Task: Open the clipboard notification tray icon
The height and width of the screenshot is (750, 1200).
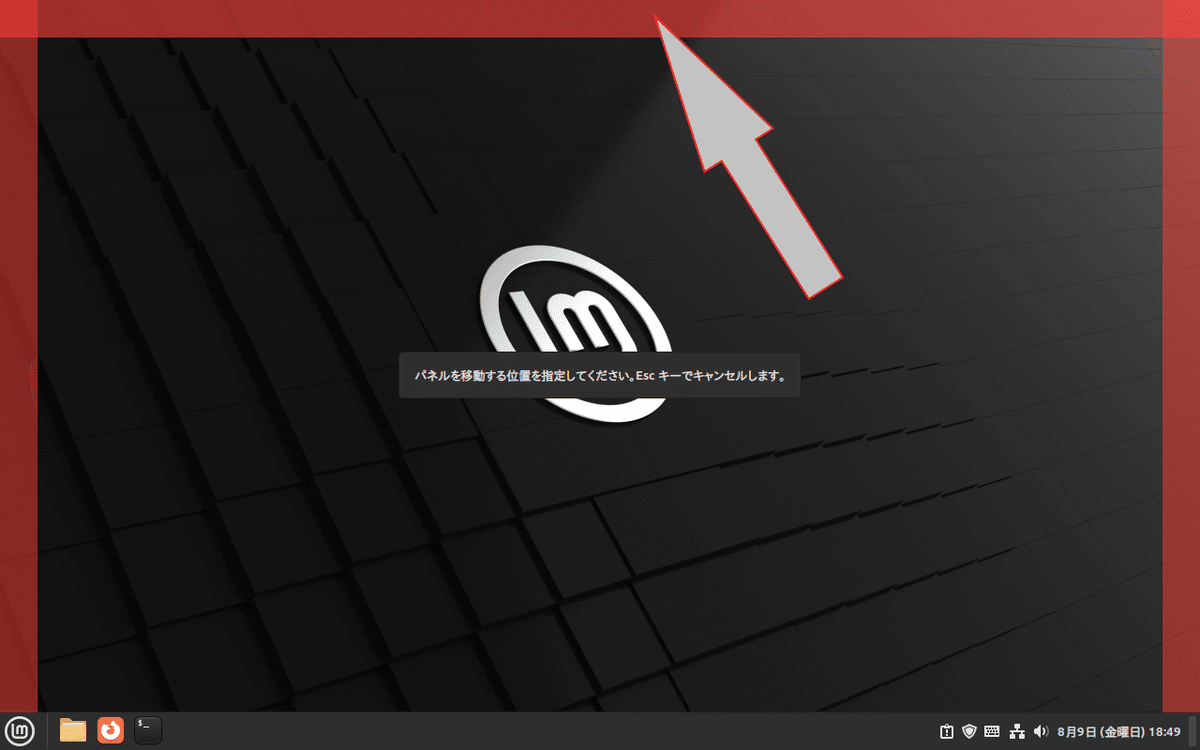Action: coord(946,731)
